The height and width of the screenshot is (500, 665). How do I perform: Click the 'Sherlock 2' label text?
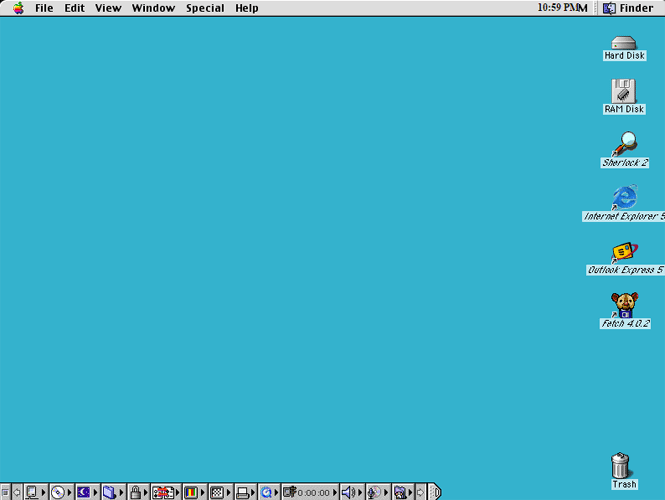coord(625,163)
